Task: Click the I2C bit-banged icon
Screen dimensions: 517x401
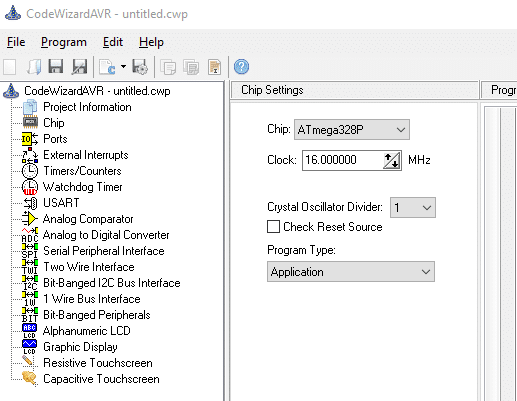Action: click(30, 283)
